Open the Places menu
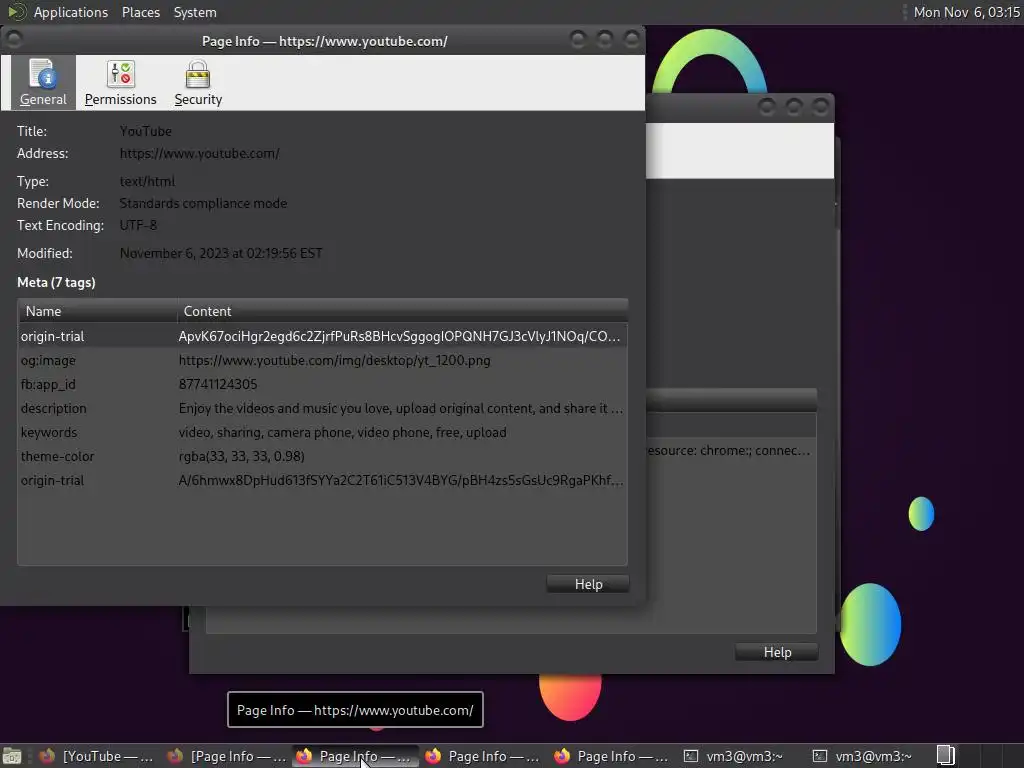Image resolution: width=1024 pixels, height=768 pixels. (140, 12)
